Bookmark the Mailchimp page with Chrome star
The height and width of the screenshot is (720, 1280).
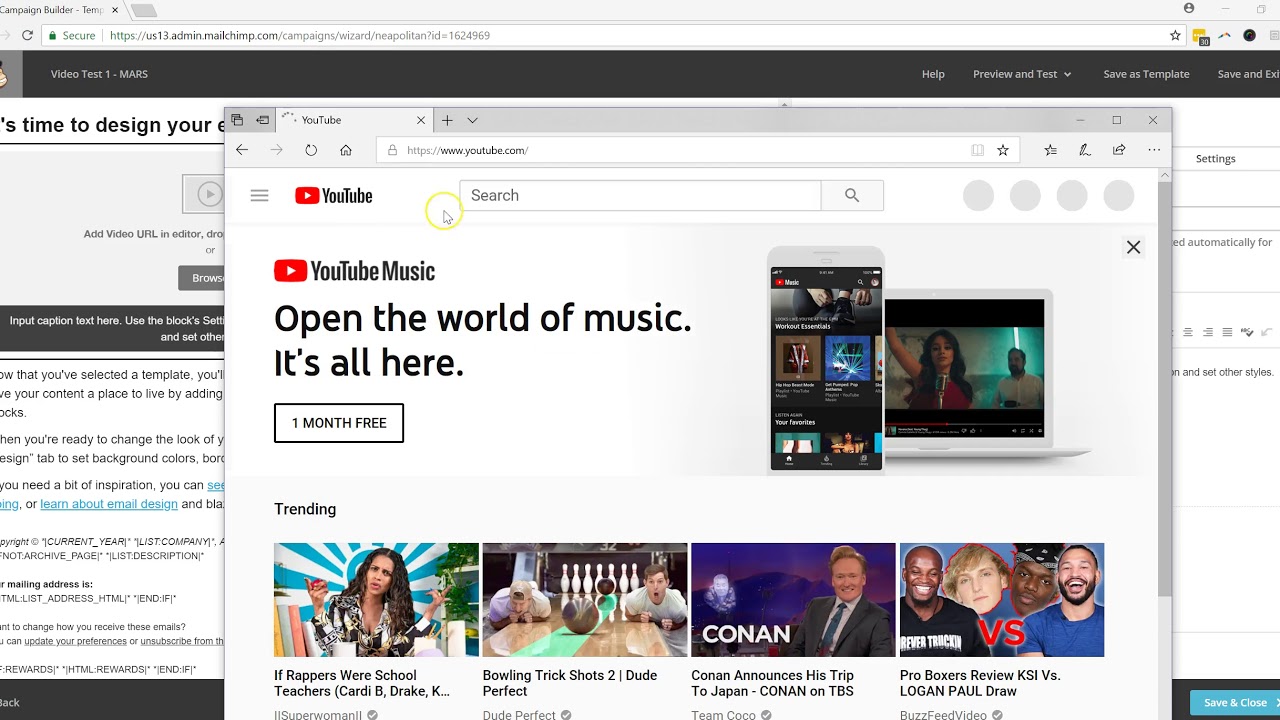1175,35
